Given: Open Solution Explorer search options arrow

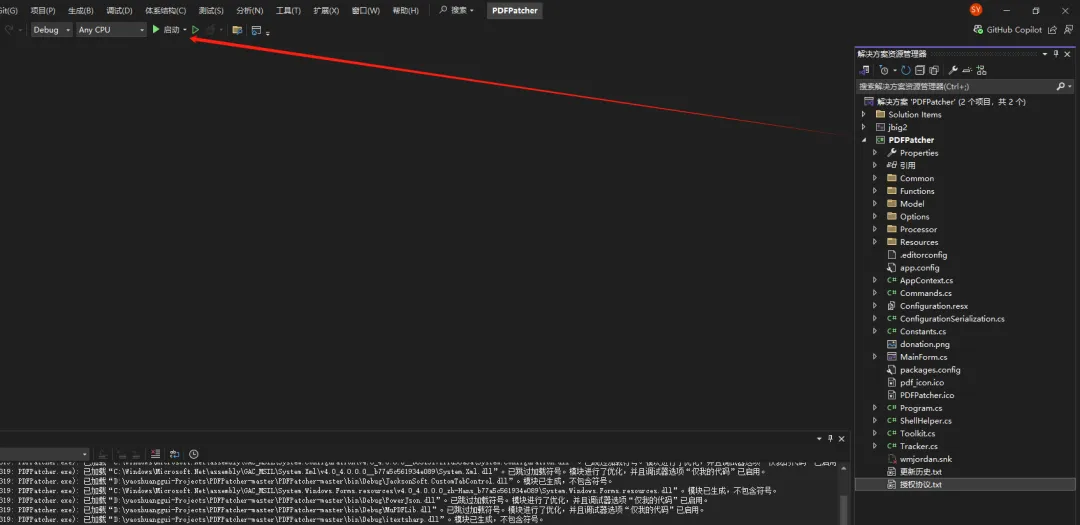Looking at the screenshot, I should (x=1069, y=87).
